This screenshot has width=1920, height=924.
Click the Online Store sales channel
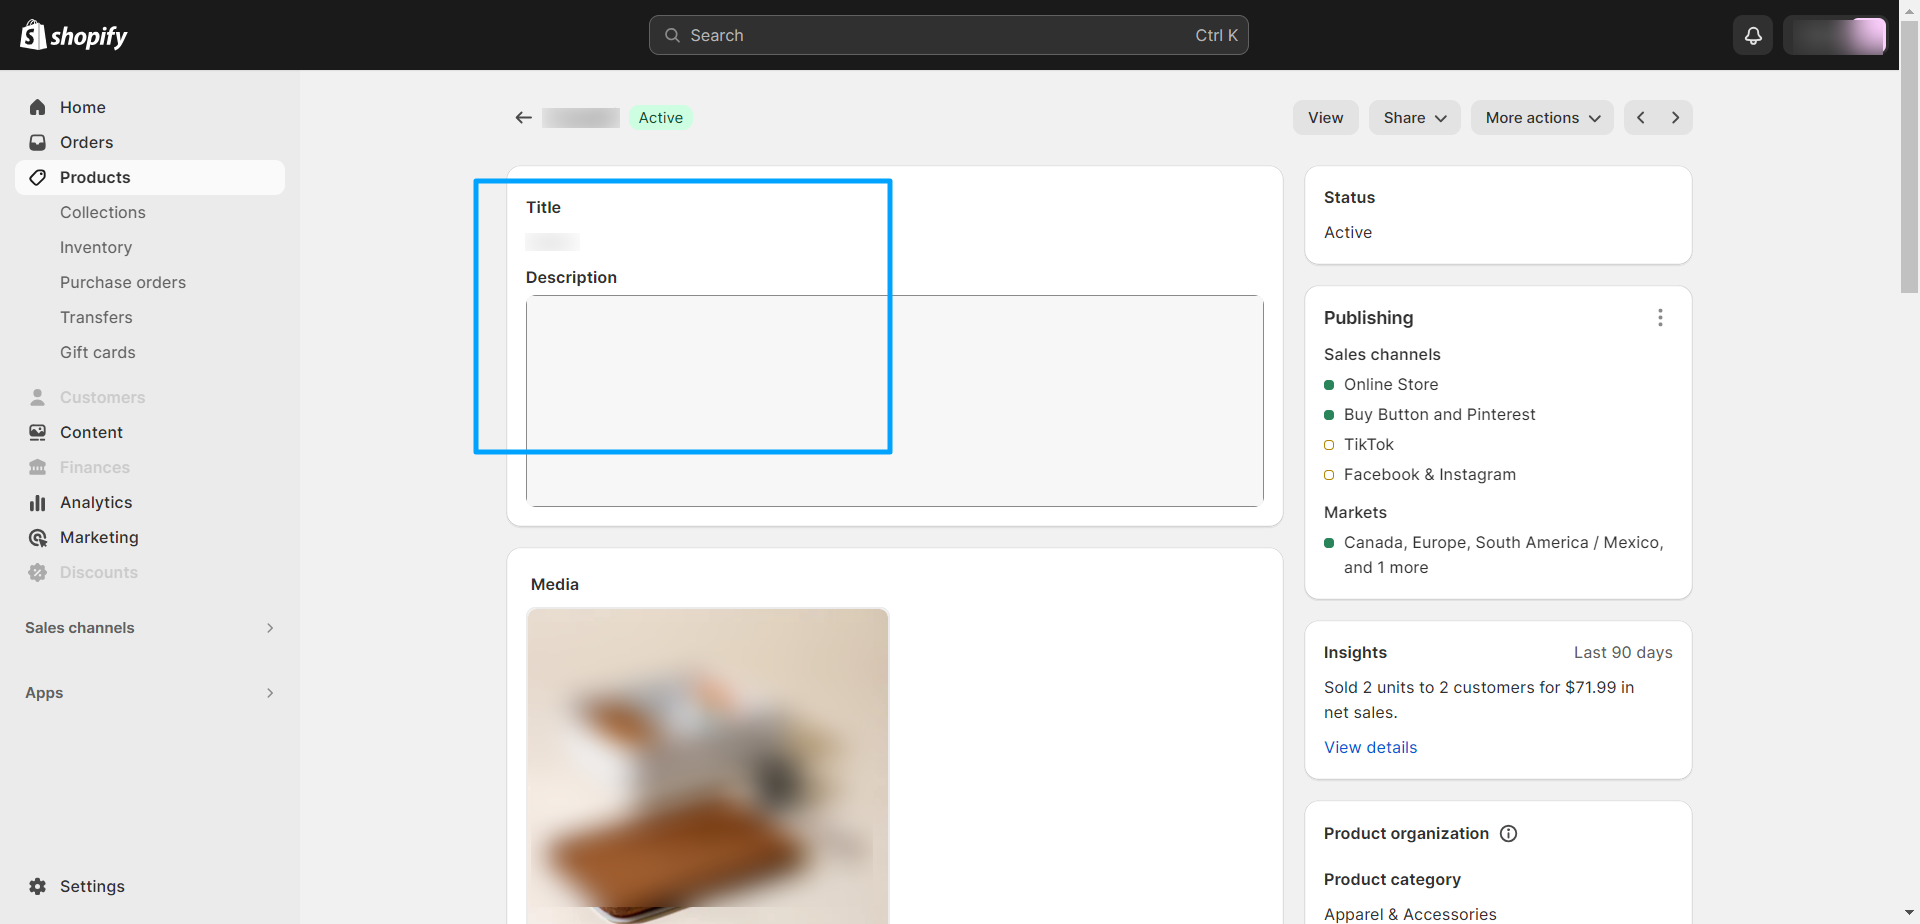pyautogui.click(x=1391, y=384)
